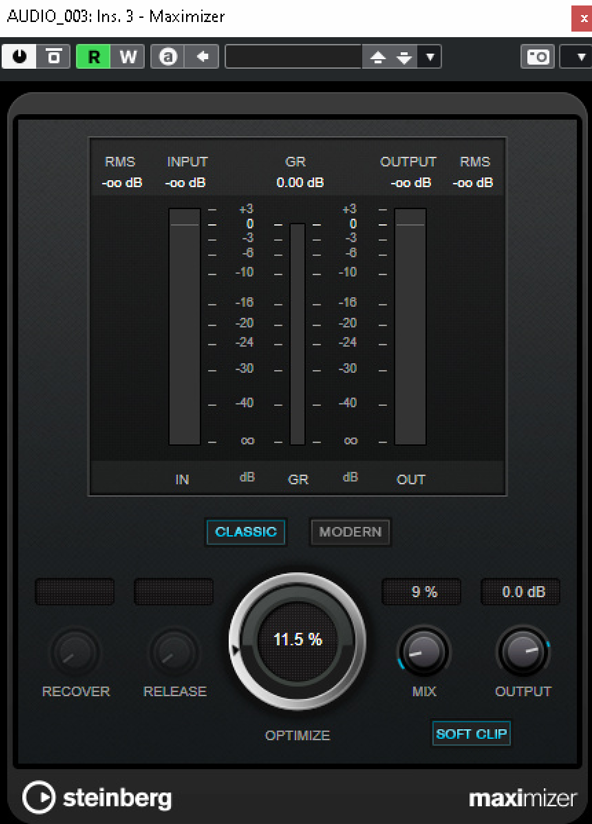Click the OUTPUT -oo dB readout
This screenshot has width=592, height=824.
click(411, 182)
